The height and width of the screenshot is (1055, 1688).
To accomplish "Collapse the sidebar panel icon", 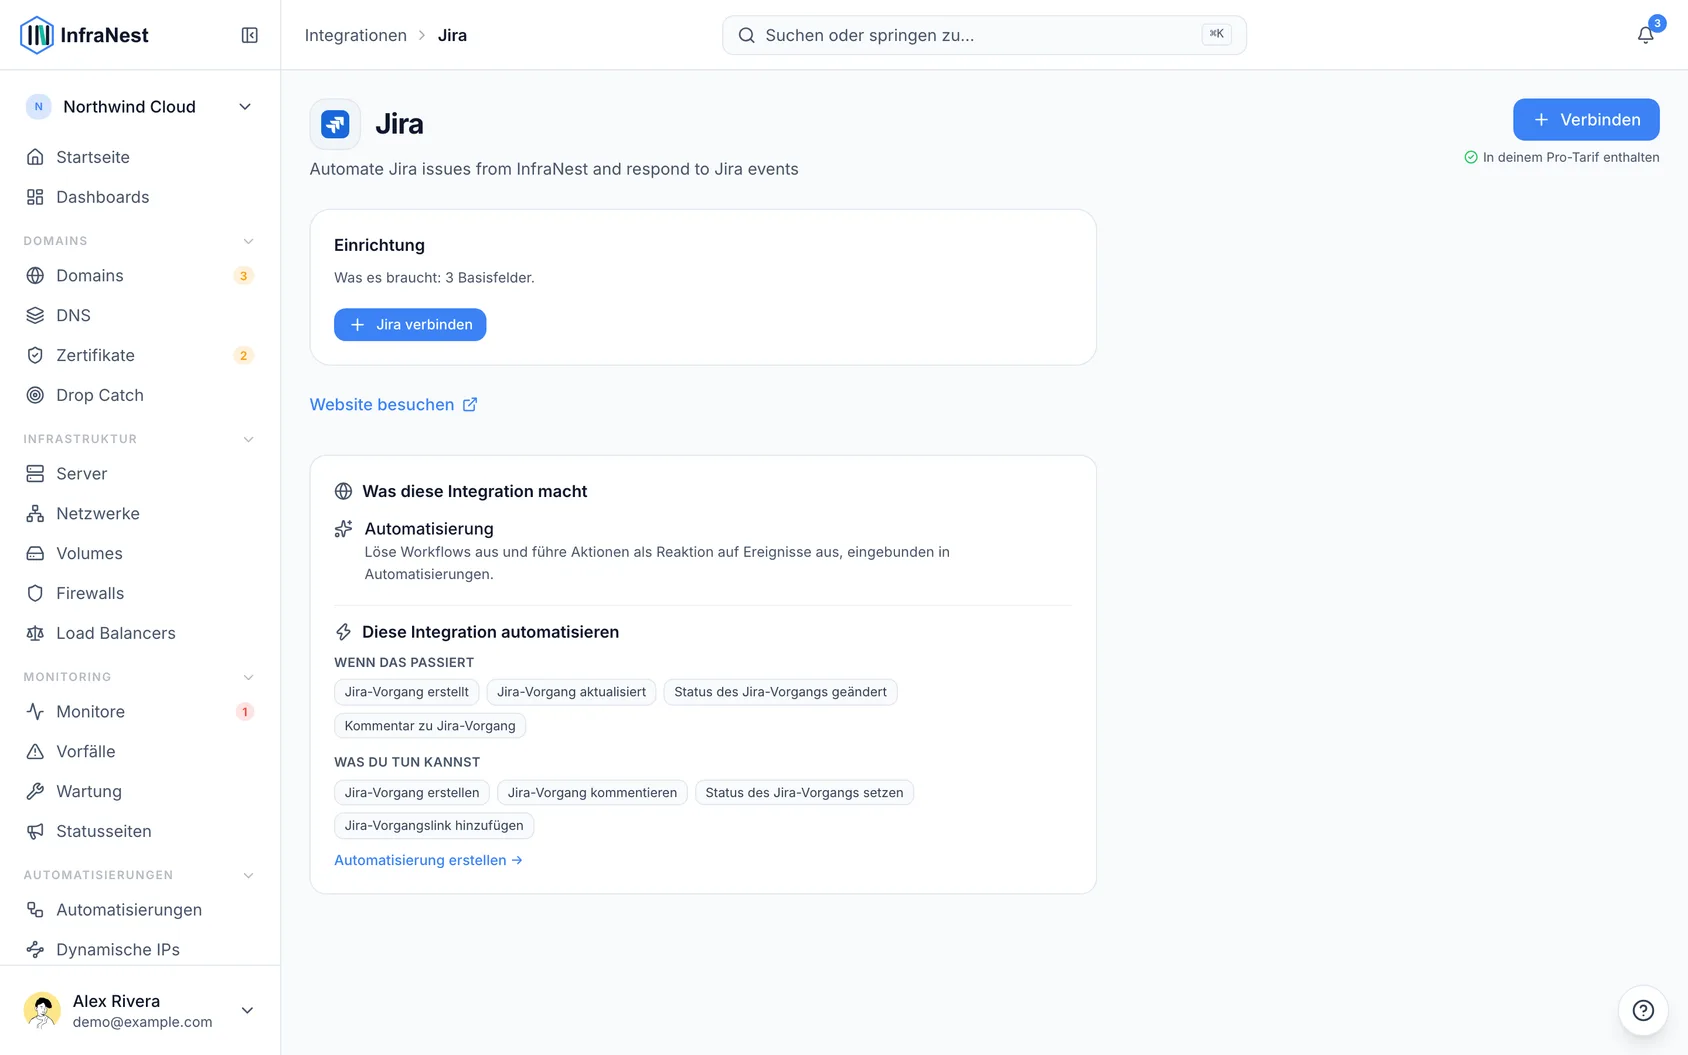I will (250, 35).
